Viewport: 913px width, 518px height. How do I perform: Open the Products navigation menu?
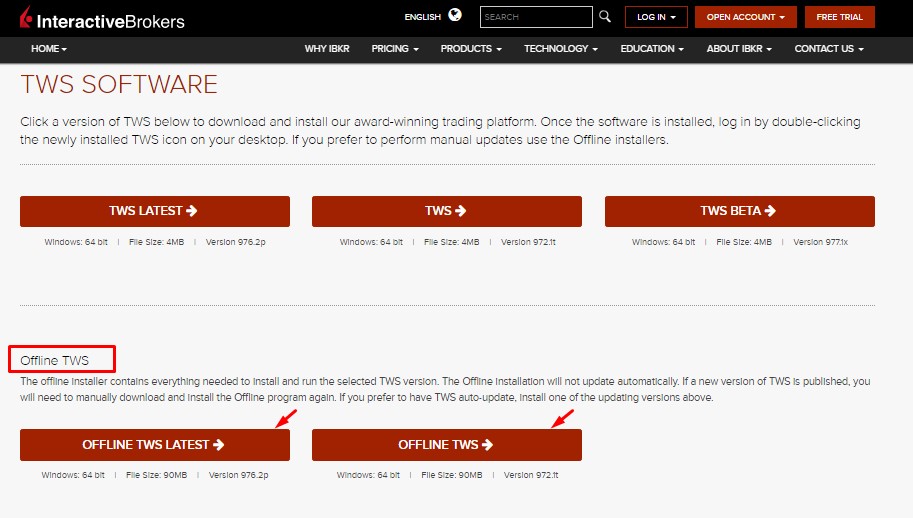pos(471,49)
